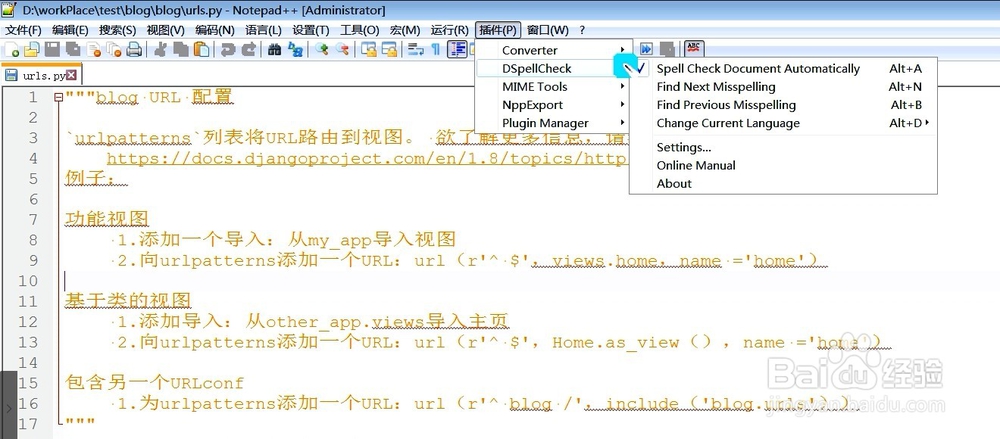Open the 编码(N) menu
The image size is (1000, 439).
pyautogui.click(x=215, y=30)
